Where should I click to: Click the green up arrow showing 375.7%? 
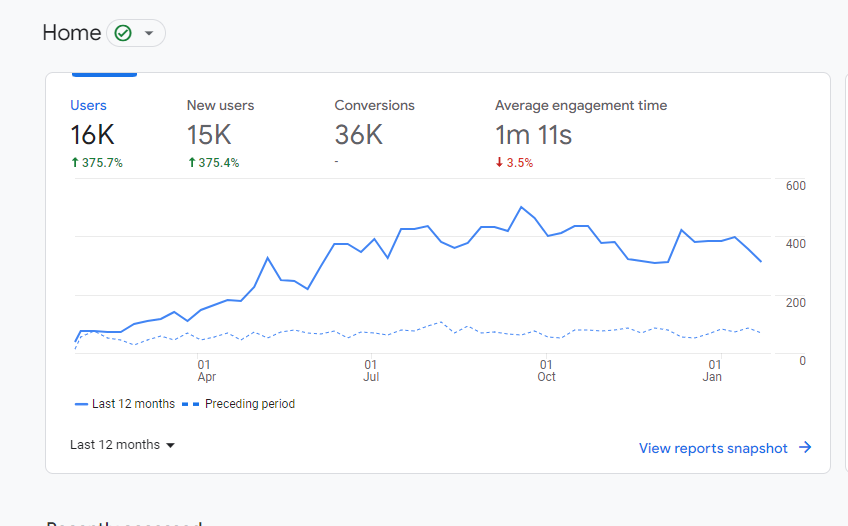[x=74, y=163]
